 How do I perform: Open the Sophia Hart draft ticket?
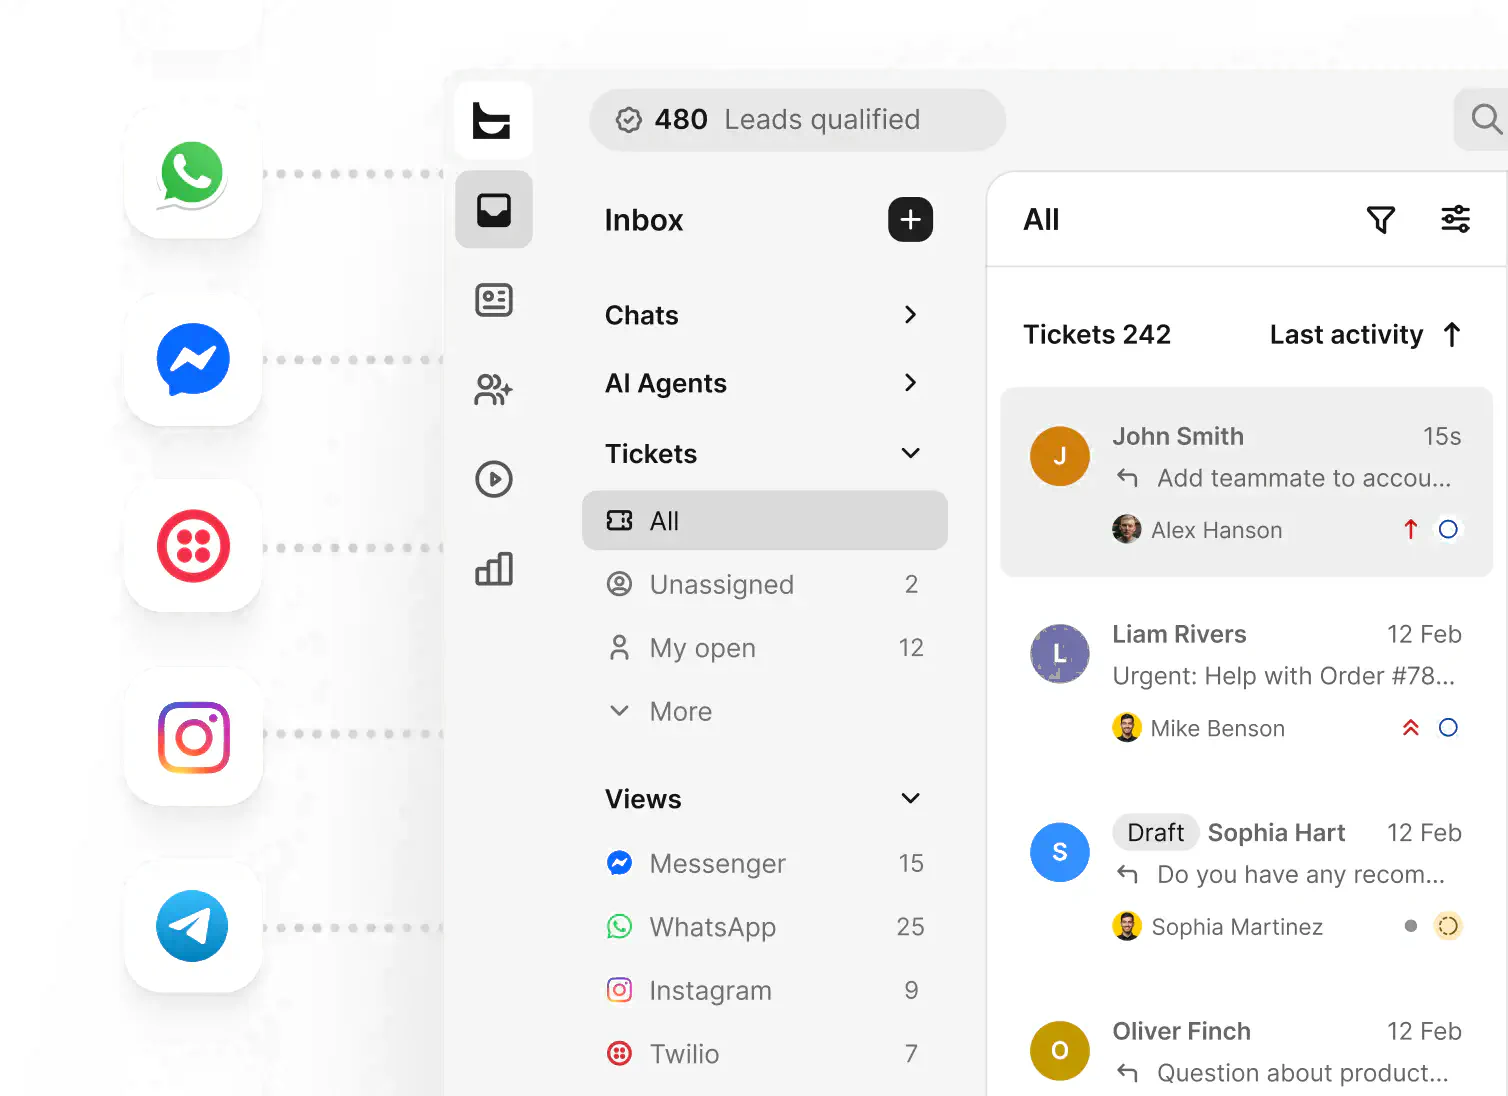1246,878
